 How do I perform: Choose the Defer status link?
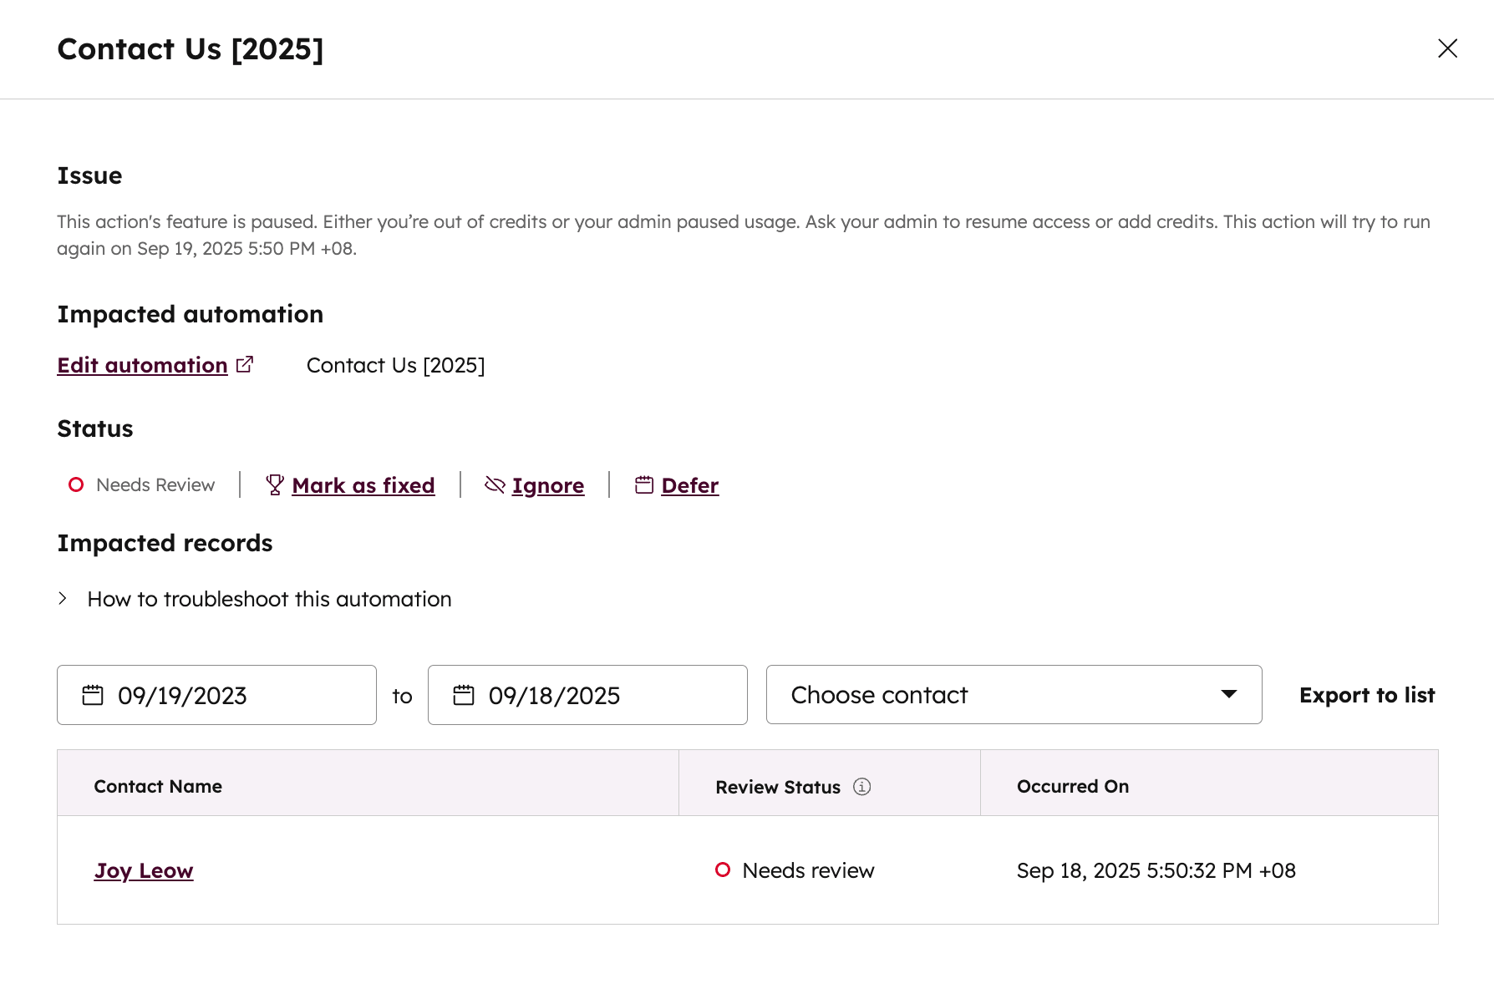tap(690, 485)
